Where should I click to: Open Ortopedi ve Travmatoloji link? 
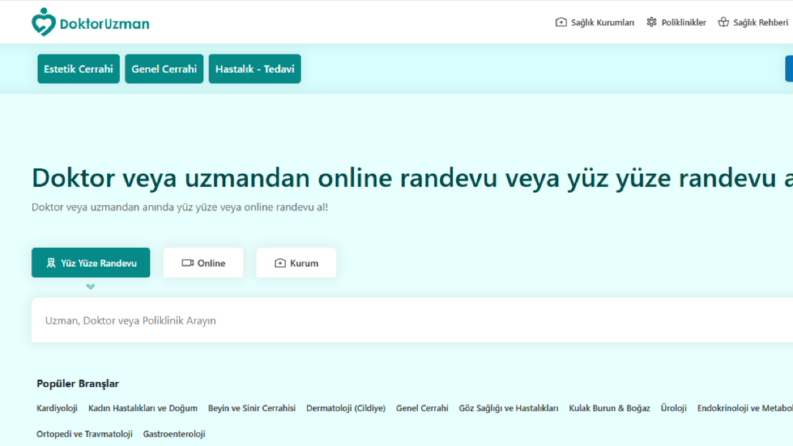[84, 434]
